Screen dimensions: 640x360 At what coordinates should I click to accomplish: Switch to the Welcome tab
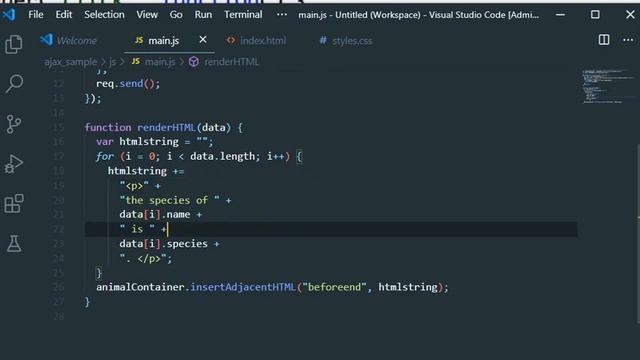click(69, 40)
